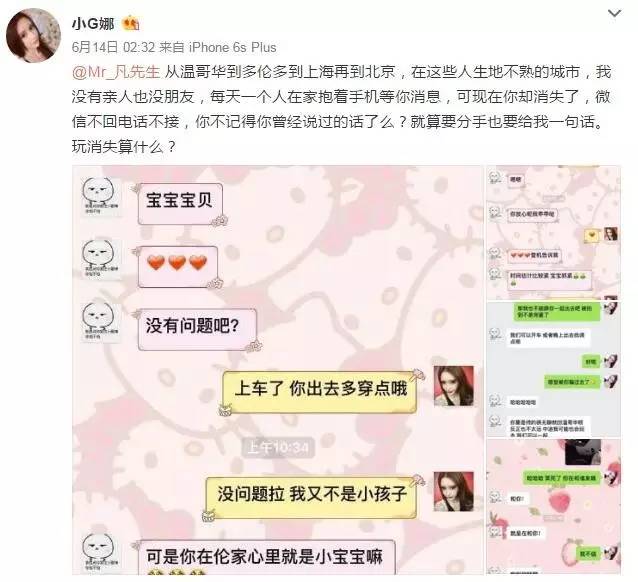Click the 没问题拉 我又不是小孩子 bubble
Image resolution: width=638 pixels, height=582 pixels.
[x=311, y=497]
